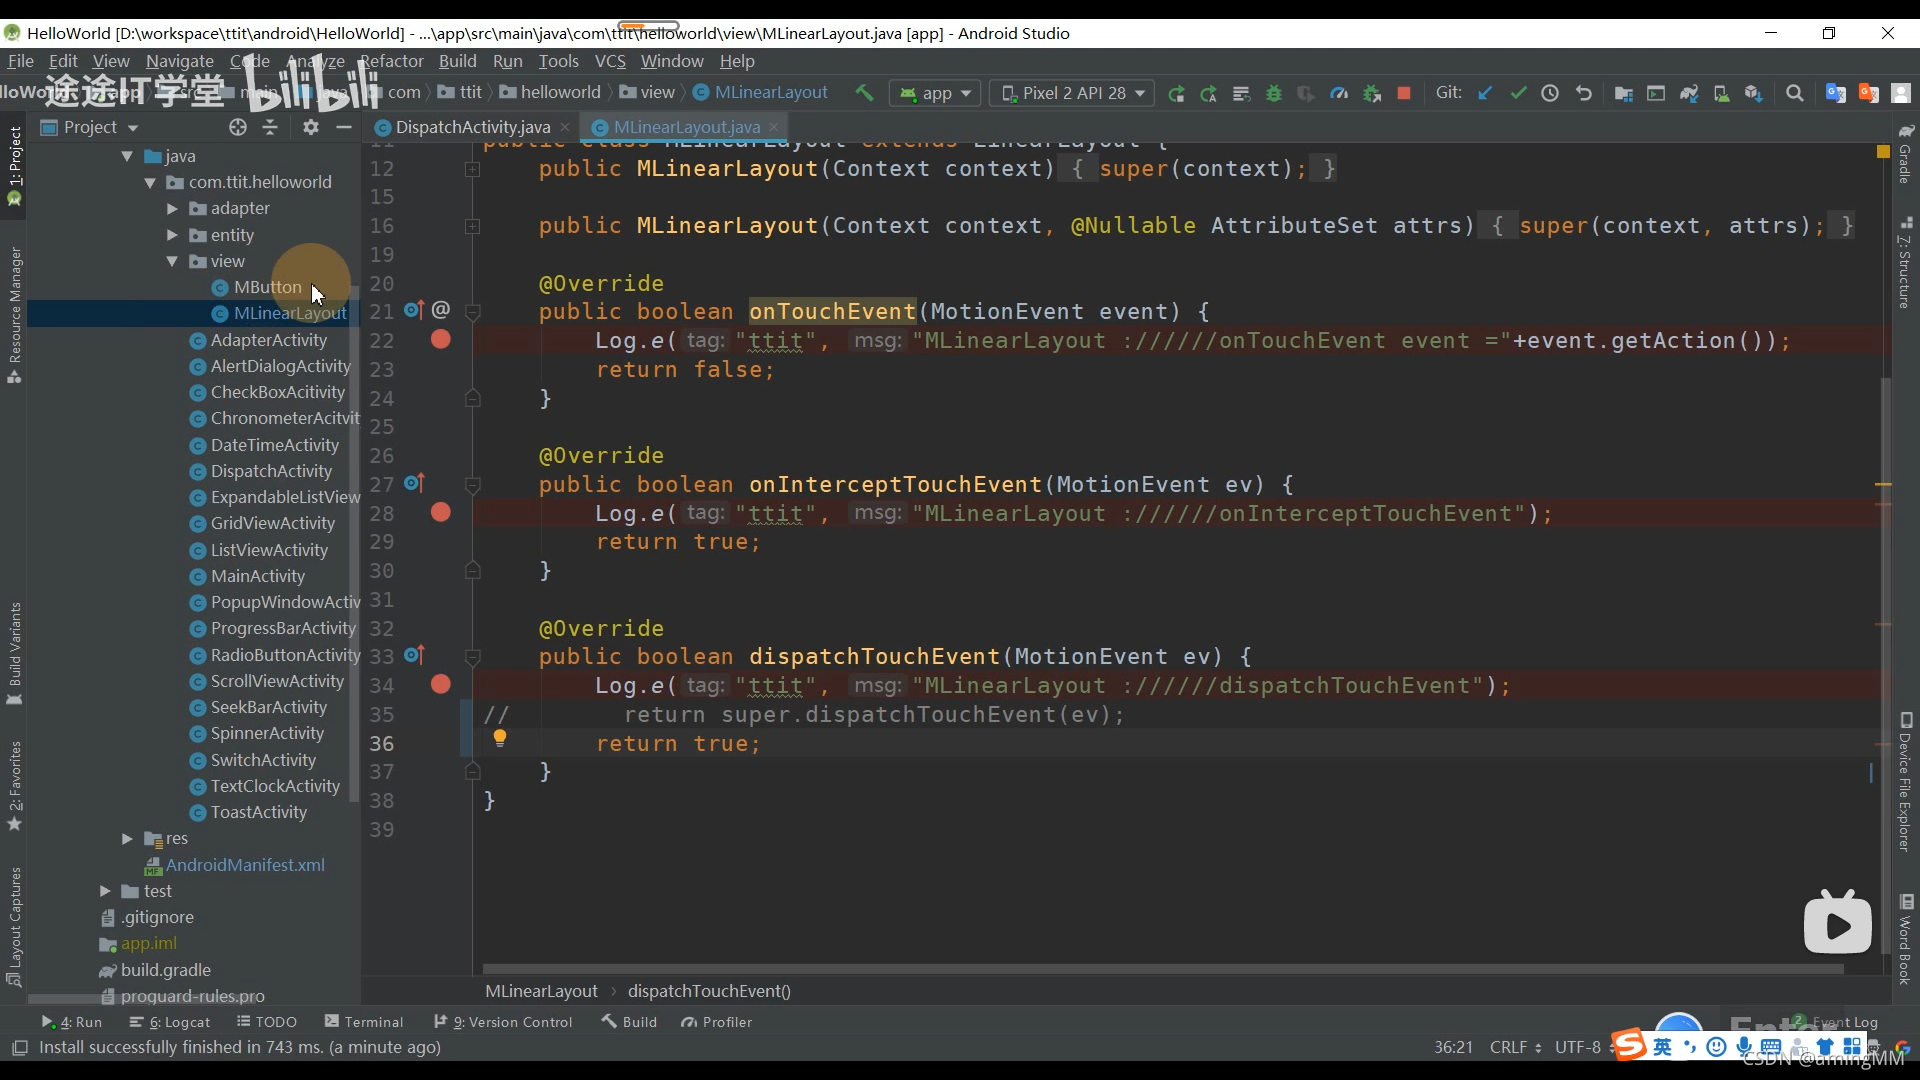1920x1080 pixels.
Task: Hide the Project panel with minus icon
Action: point(344,127)
